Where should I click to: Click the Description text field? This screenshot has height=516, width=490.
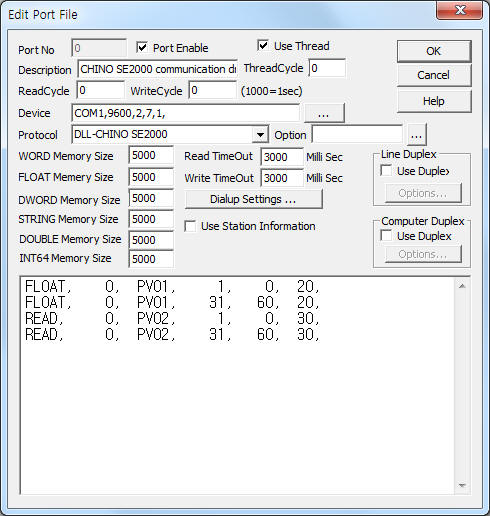157,69
